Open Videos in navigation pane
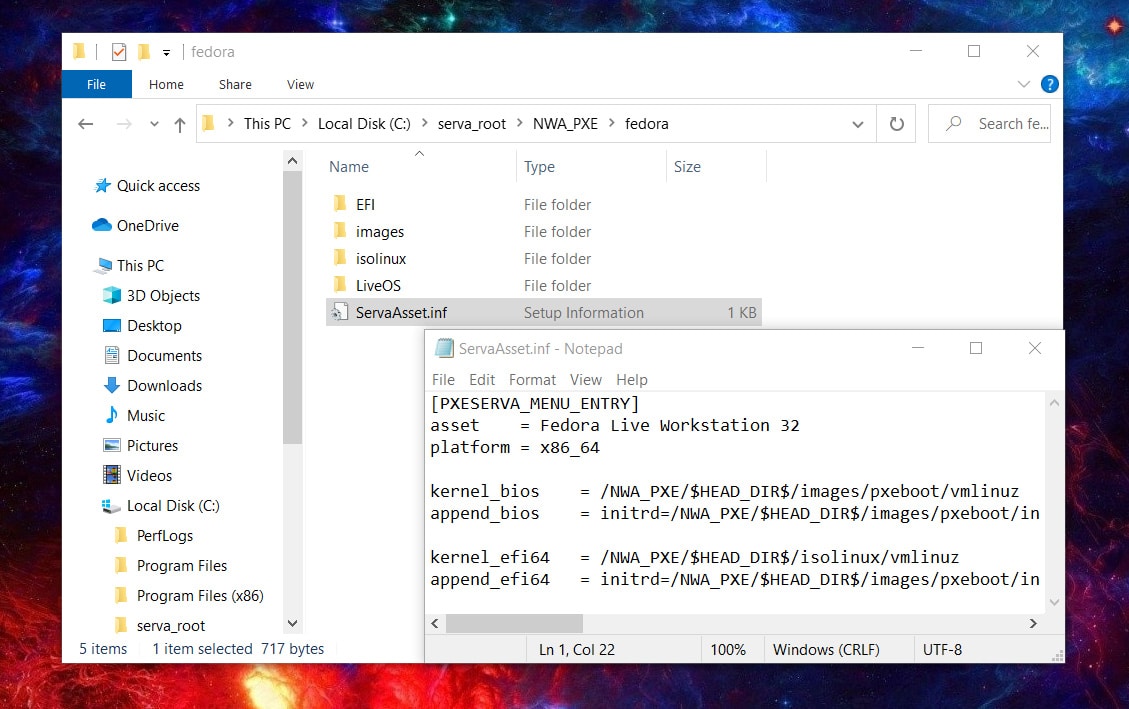This screenshot has width=1129, height=709. (149, 476)
